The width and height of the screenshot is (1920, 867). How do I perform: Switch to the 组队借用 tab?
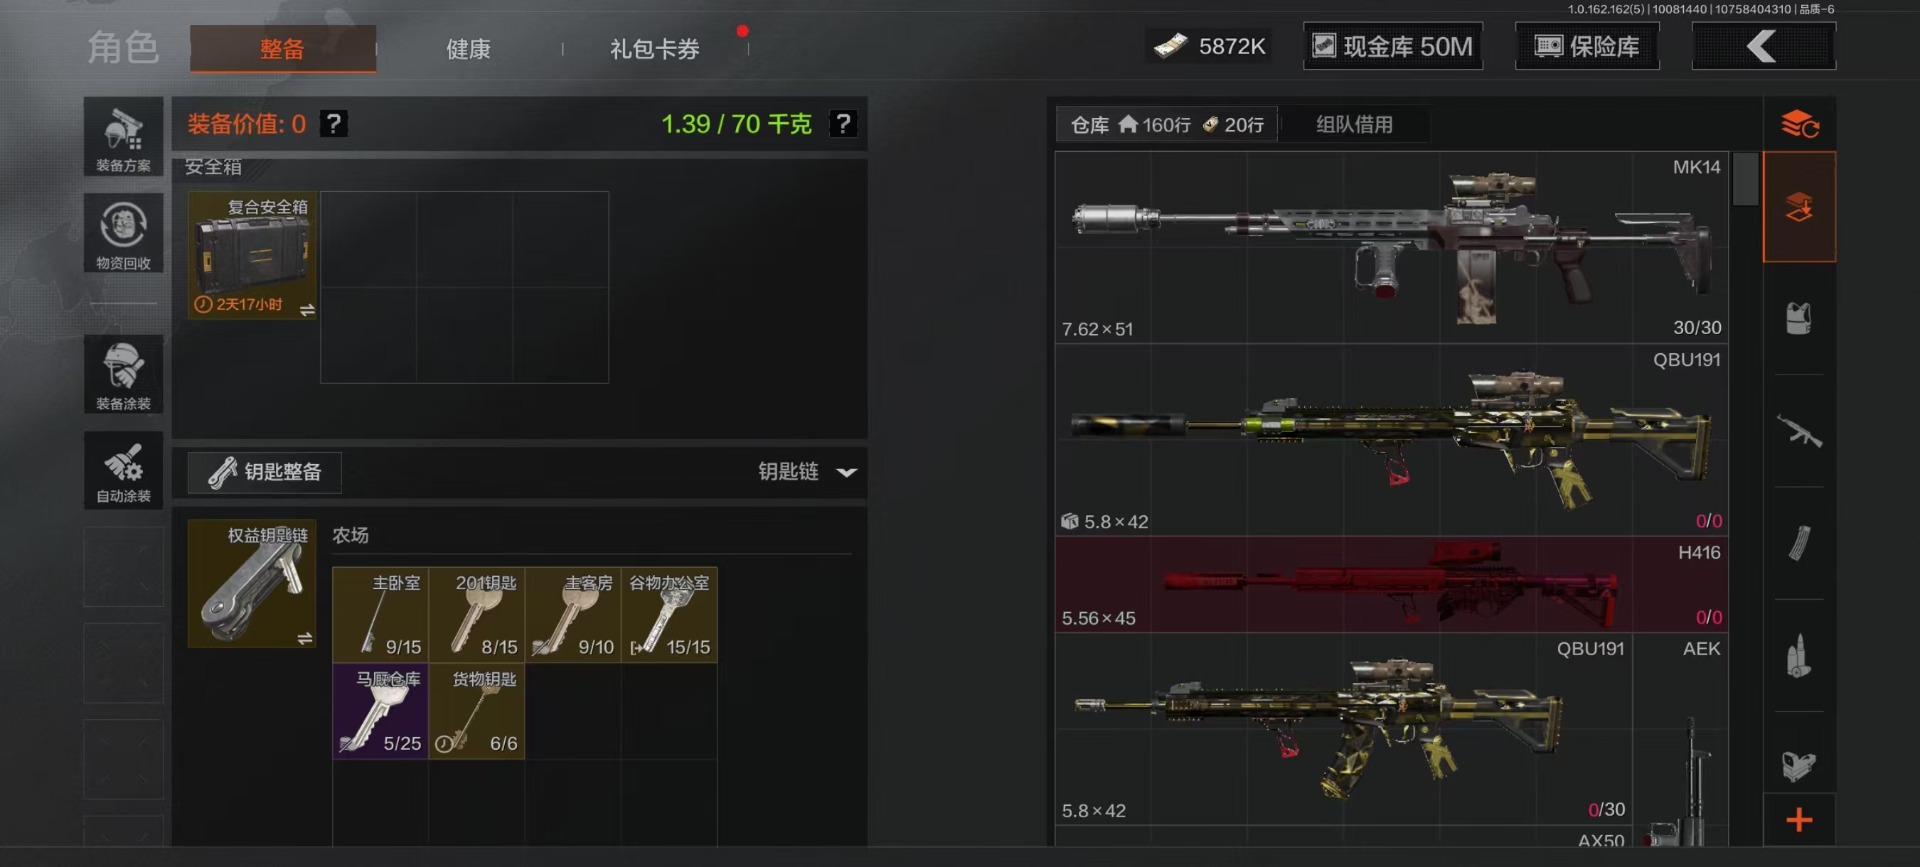point(1354,125)
